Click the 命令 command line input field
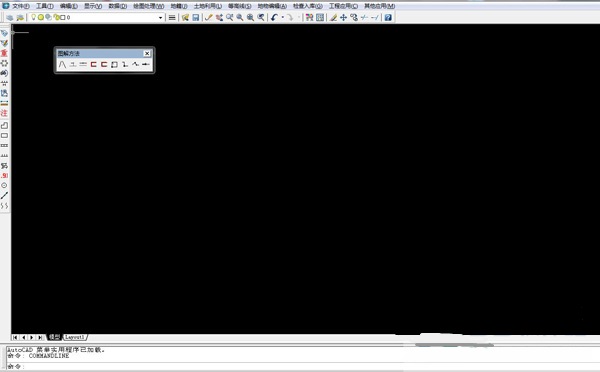 click(x=302, y=367)
